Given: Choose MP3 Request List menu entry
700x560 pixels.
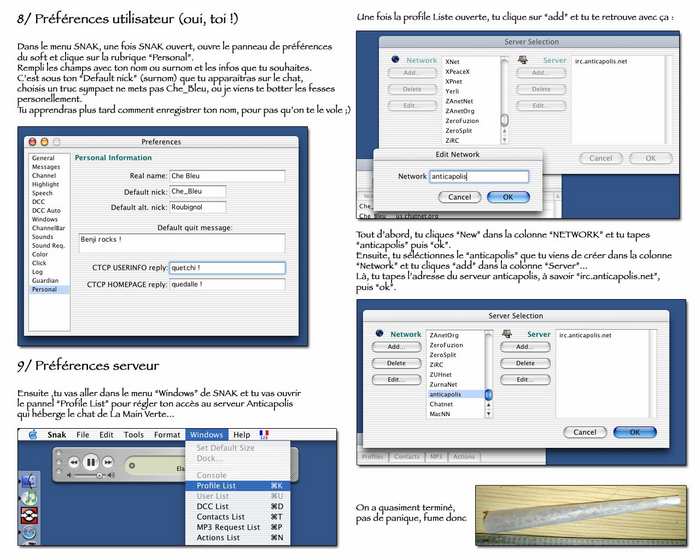Looking at the screenshot, I should point(238,527).
